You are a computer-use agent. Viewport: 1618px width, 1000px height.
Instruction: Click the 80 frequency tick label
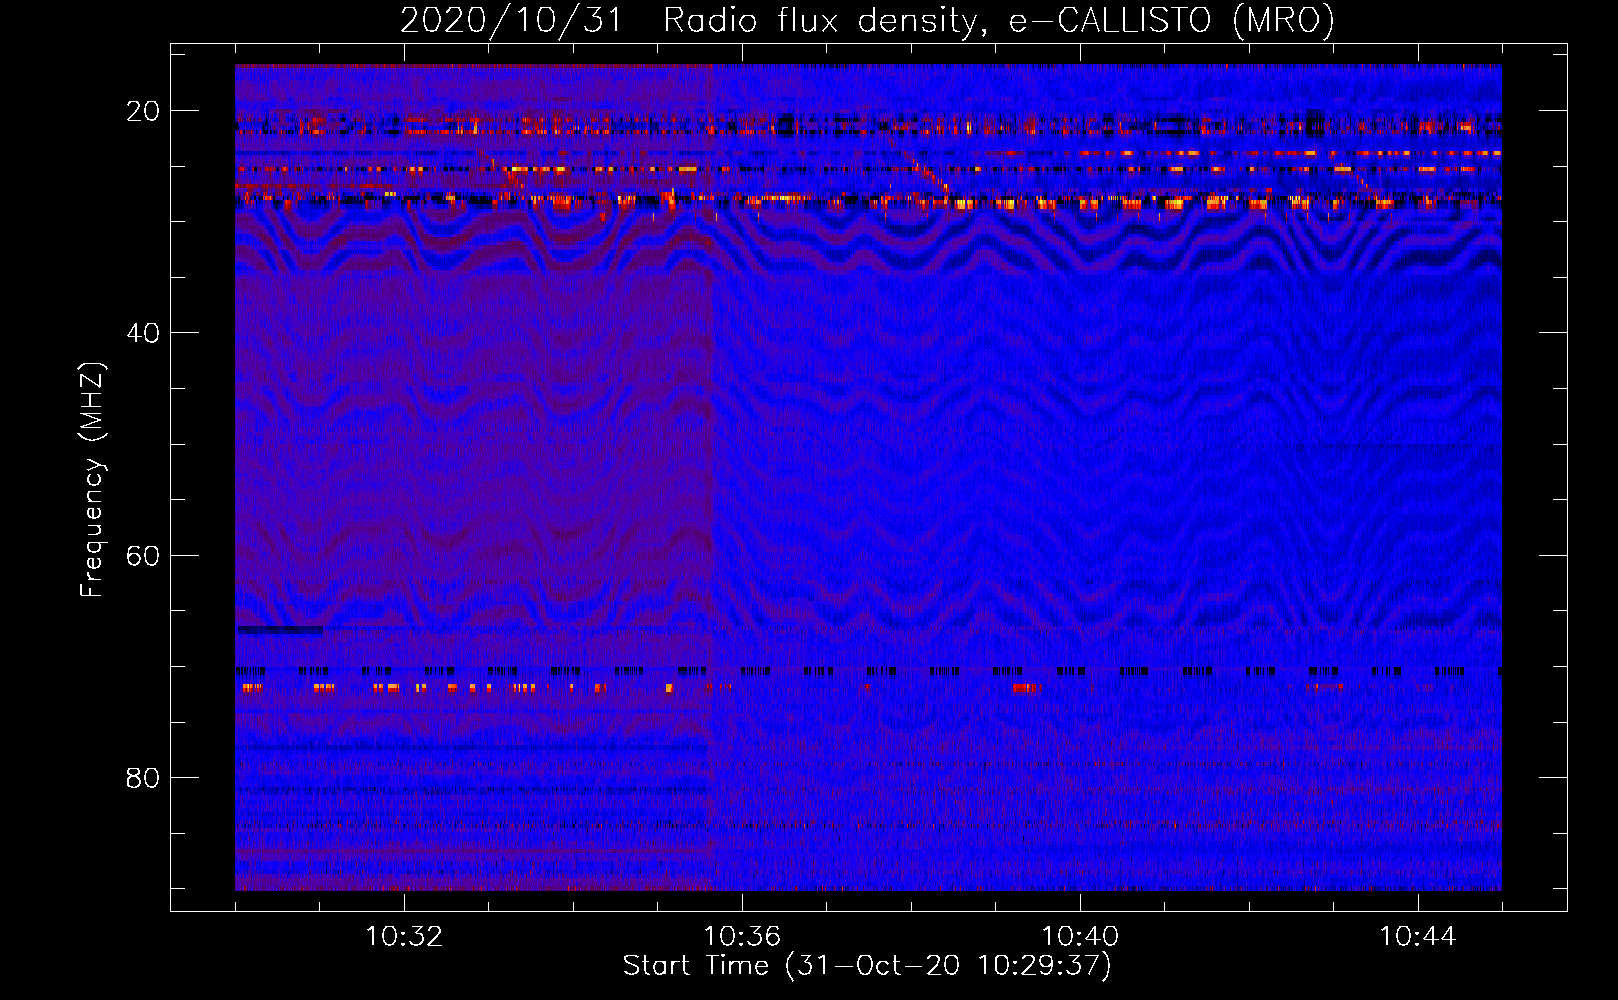[x=143, y=777]
